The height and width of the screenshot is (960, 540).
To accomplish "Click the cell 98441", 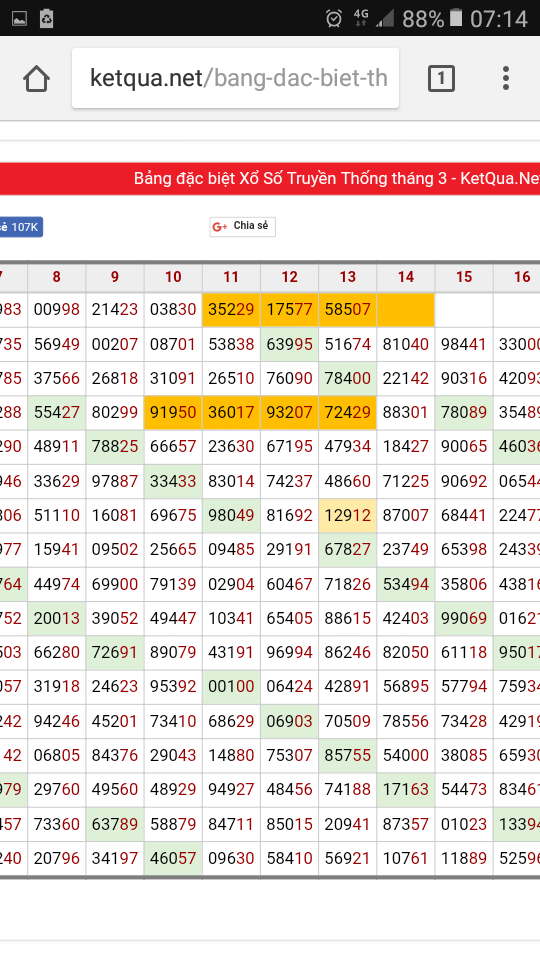I will click(463, 344).
